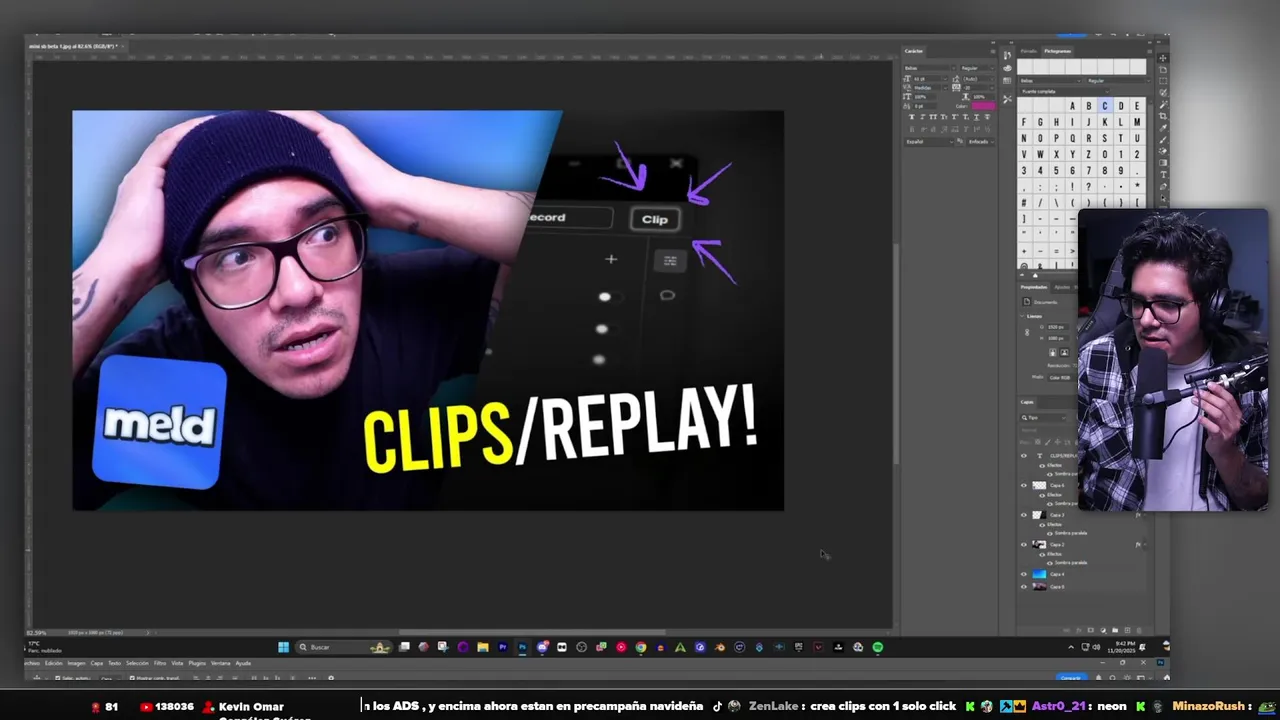The width and height of the screenshot is (1280, 720).
Task: Open the Fuente completa glyph filter dropdown
Action: pos(1065,92)
